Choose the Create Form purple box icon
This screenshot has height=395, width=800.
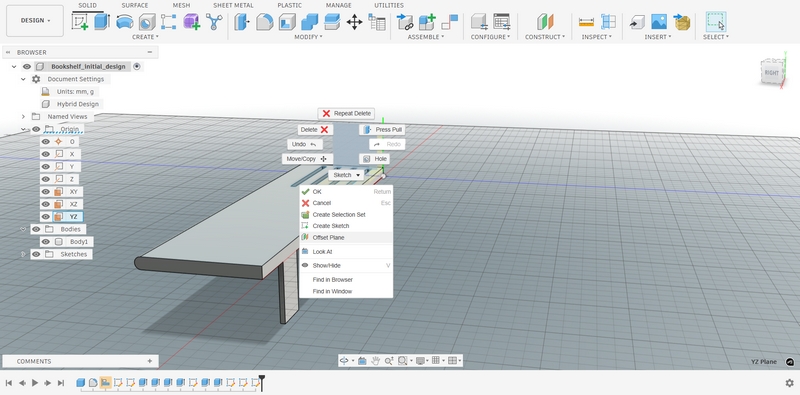coord(191,22)
